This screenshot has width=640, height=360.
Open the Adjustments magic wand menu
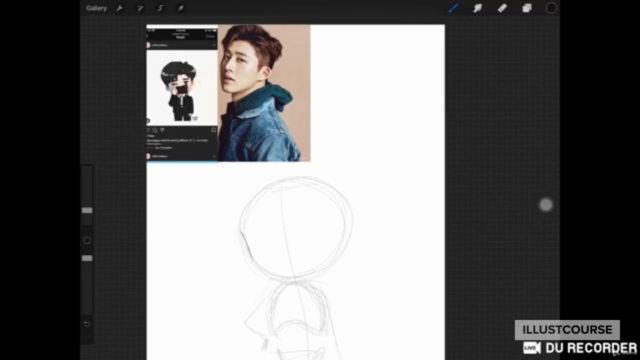pos(140,8)
